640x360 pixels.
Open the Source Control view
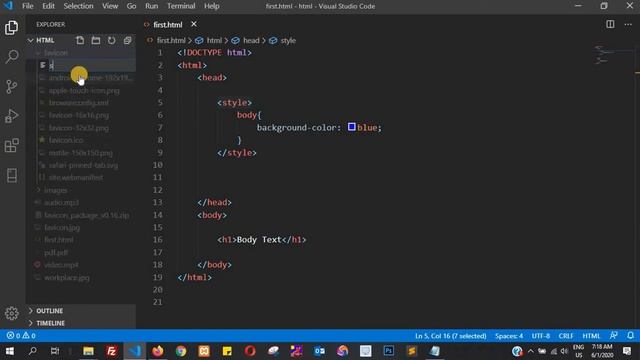click(x=11, y=86)
